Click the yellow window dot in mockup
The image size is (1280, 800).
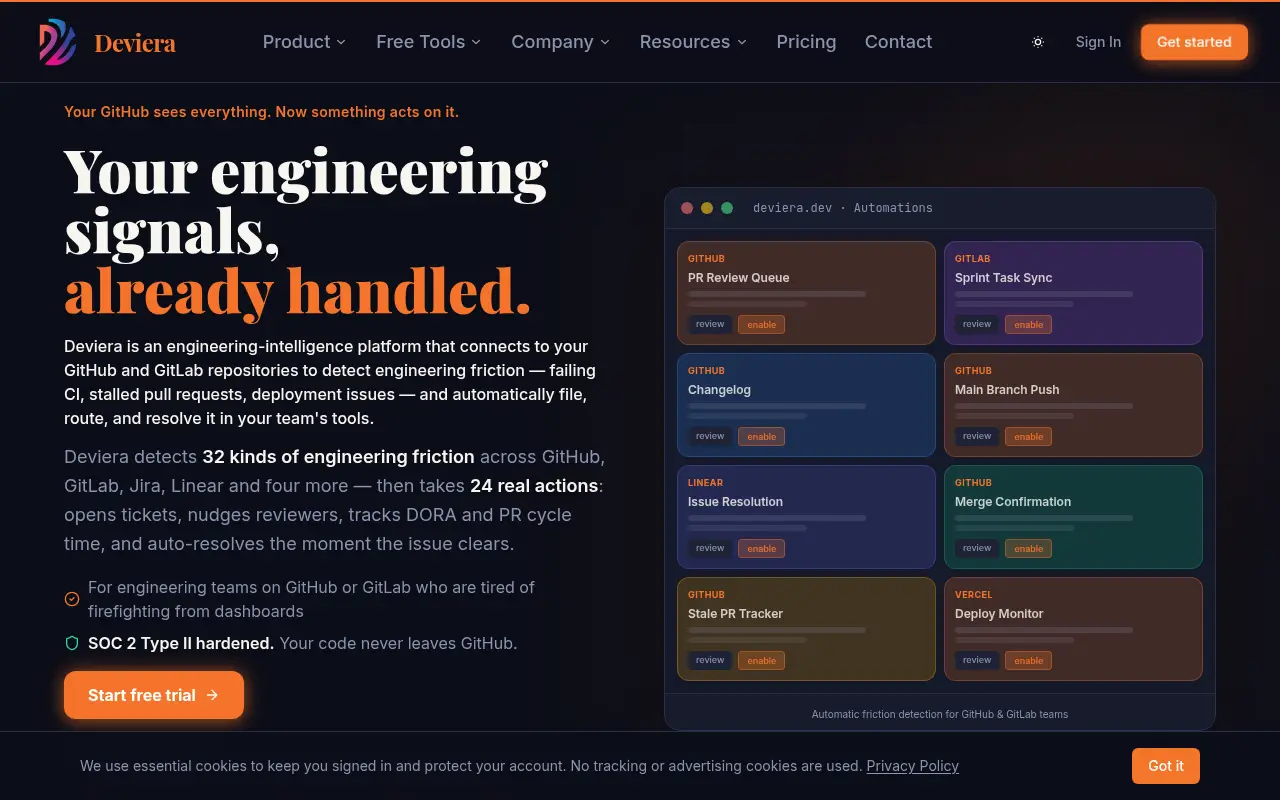[x=707, y=208]
